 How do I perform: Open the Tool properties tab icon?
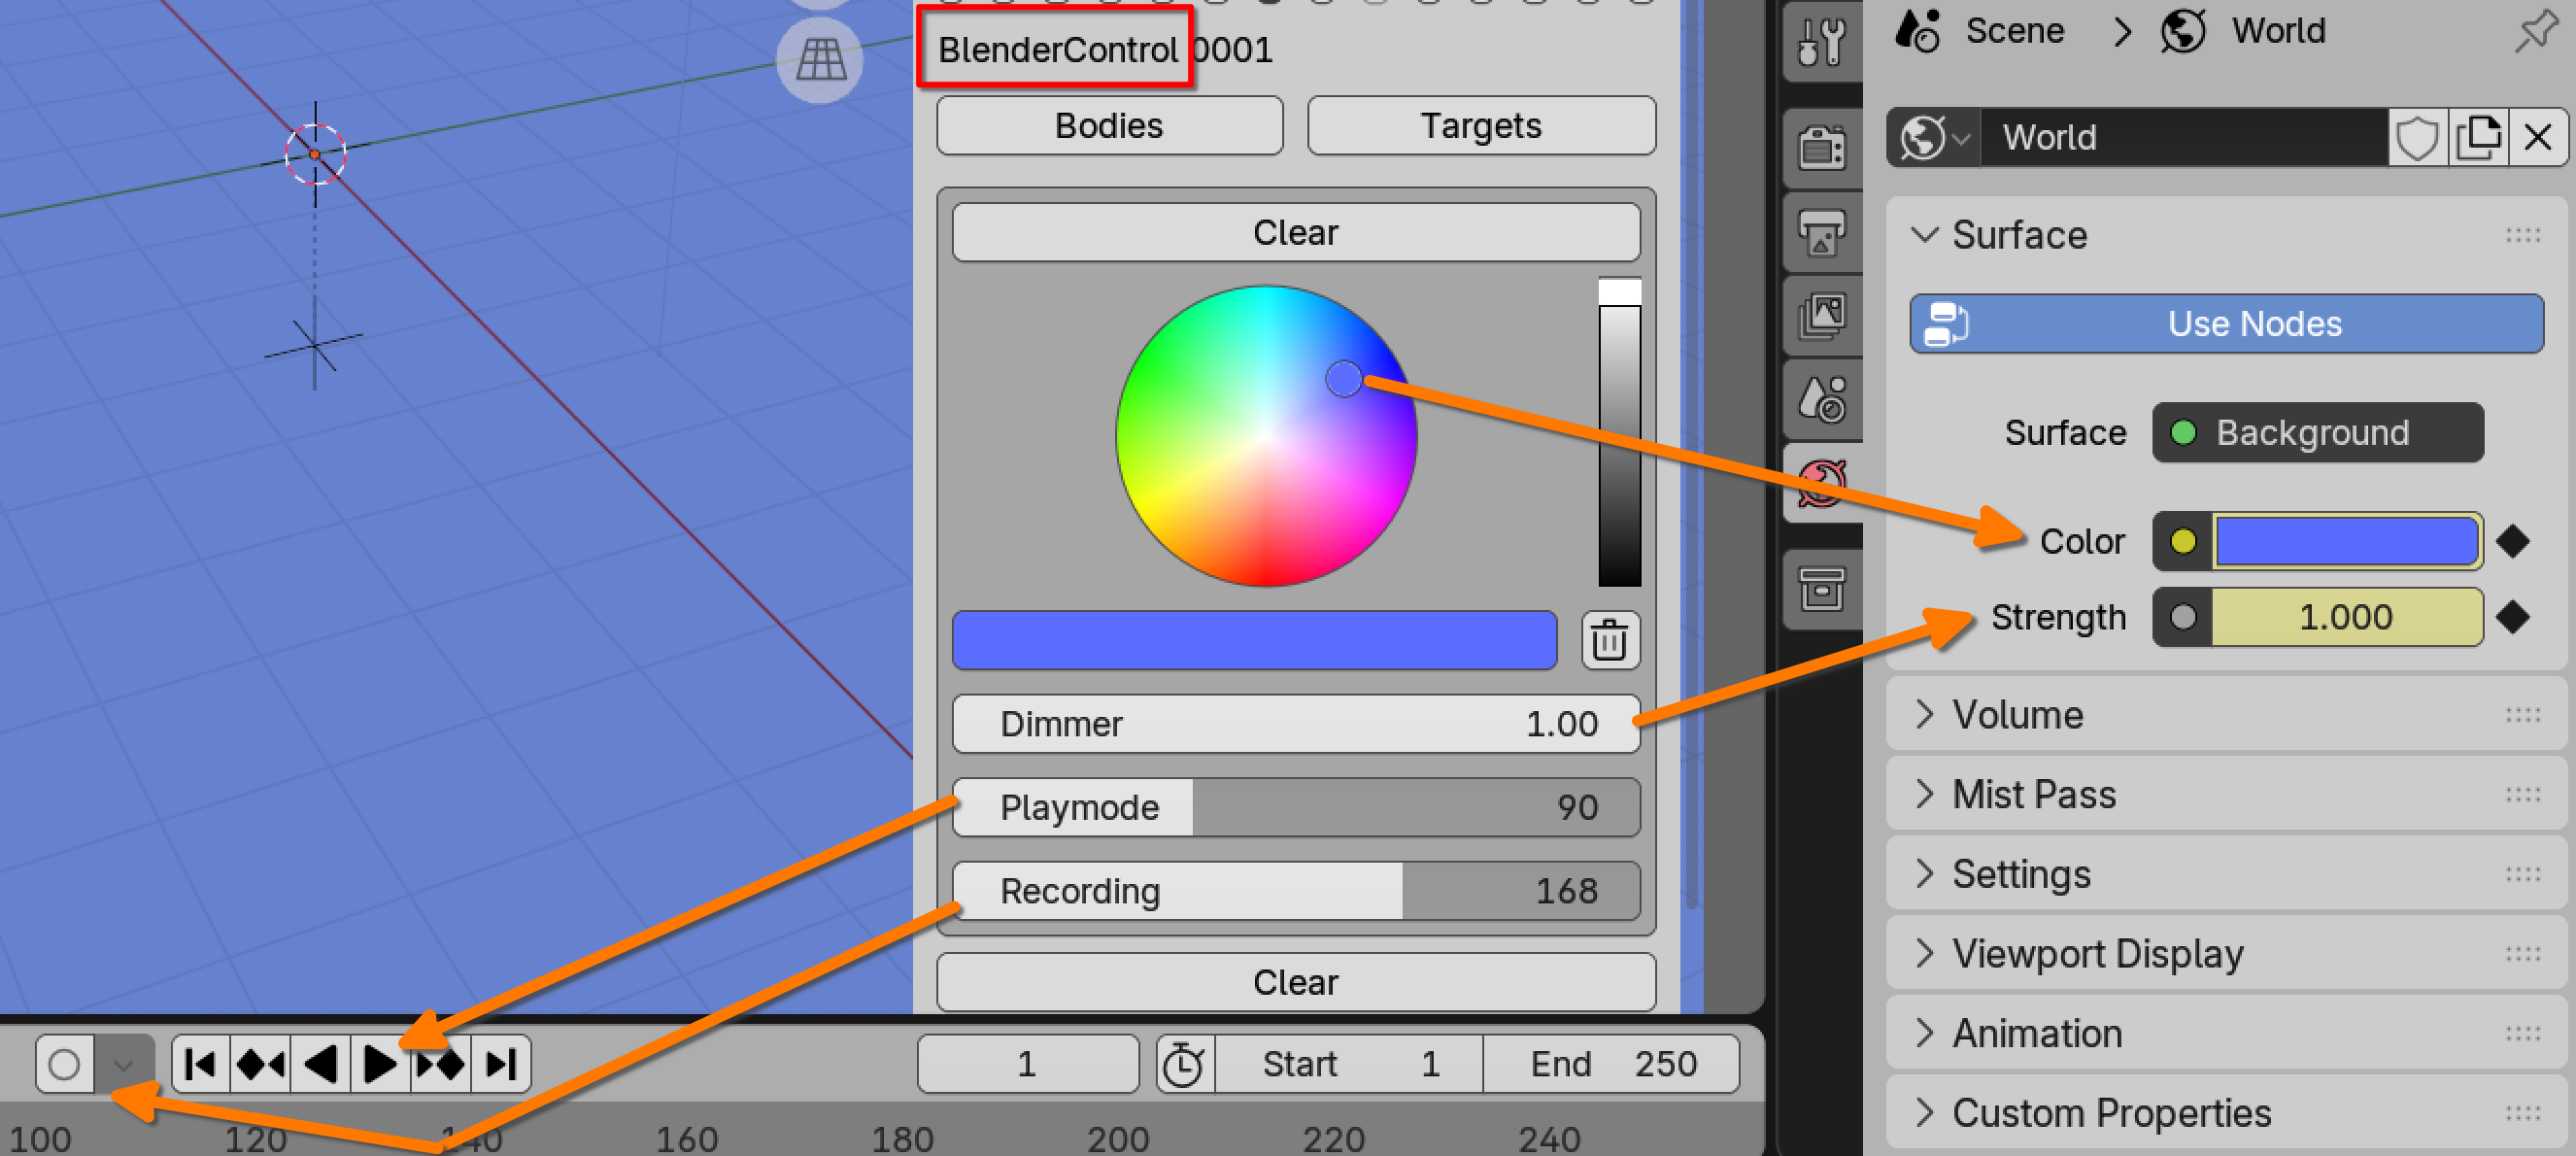(x=1822, y=42)
